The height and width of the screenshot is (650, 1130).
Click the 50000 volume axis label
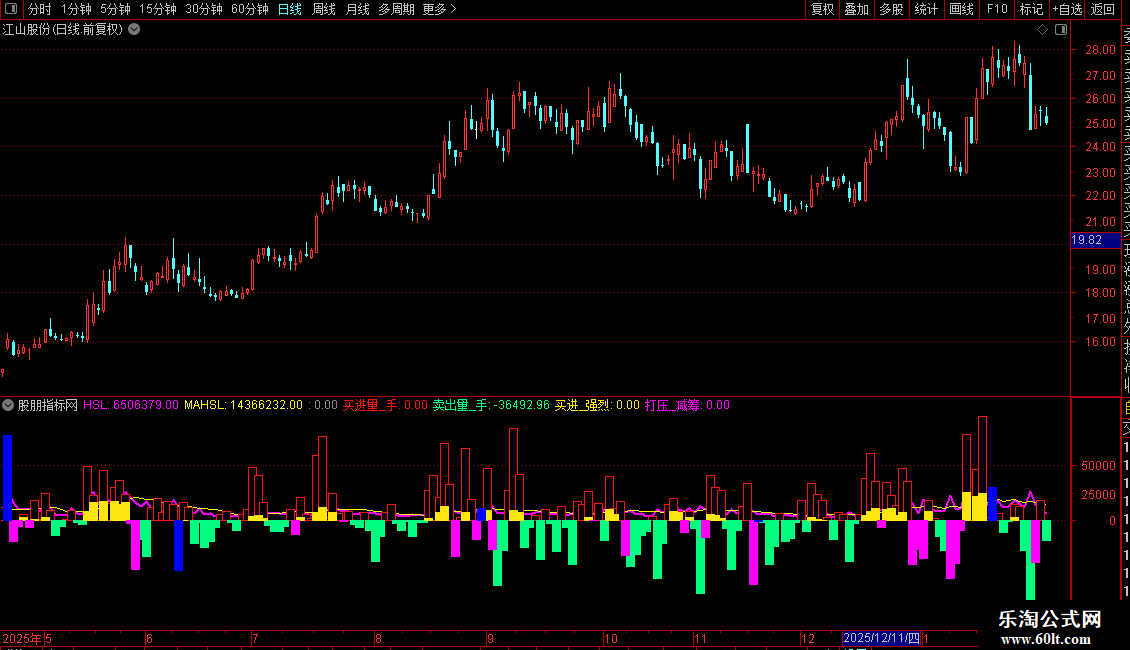click(x=1098, y=466)
